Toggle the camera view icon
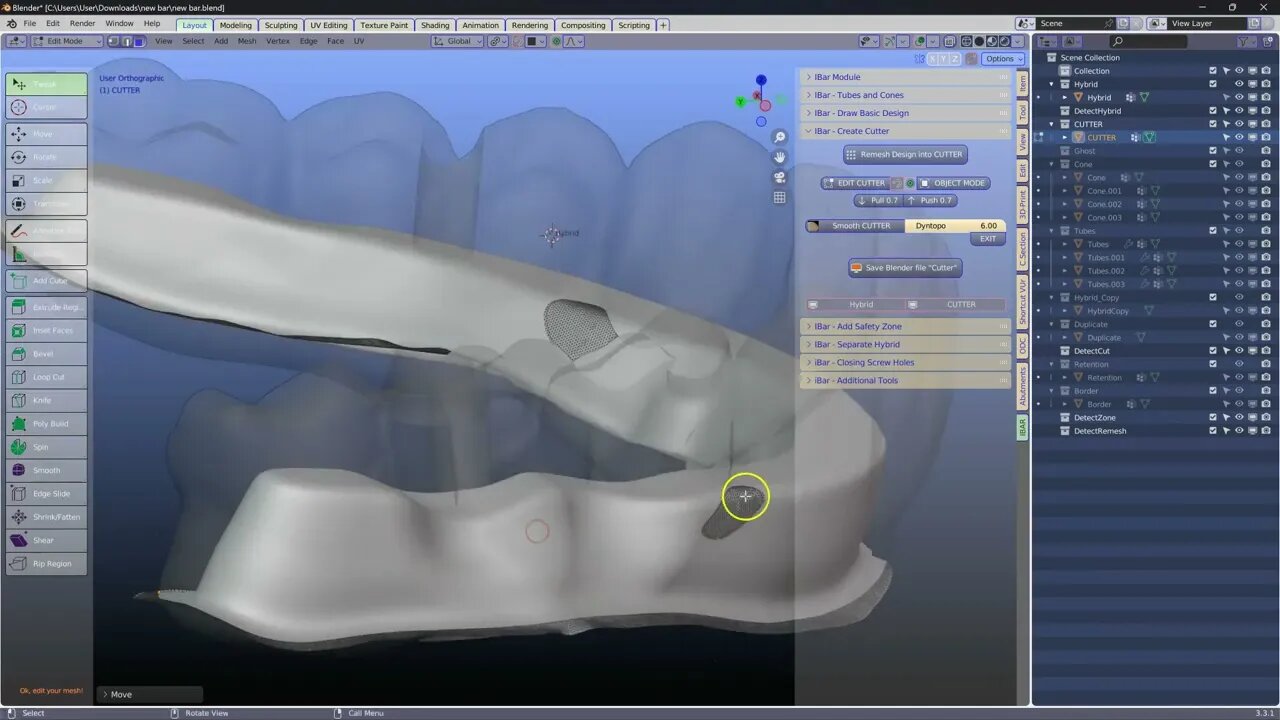This screenshot has height=720, width=1280. (780, 178)
